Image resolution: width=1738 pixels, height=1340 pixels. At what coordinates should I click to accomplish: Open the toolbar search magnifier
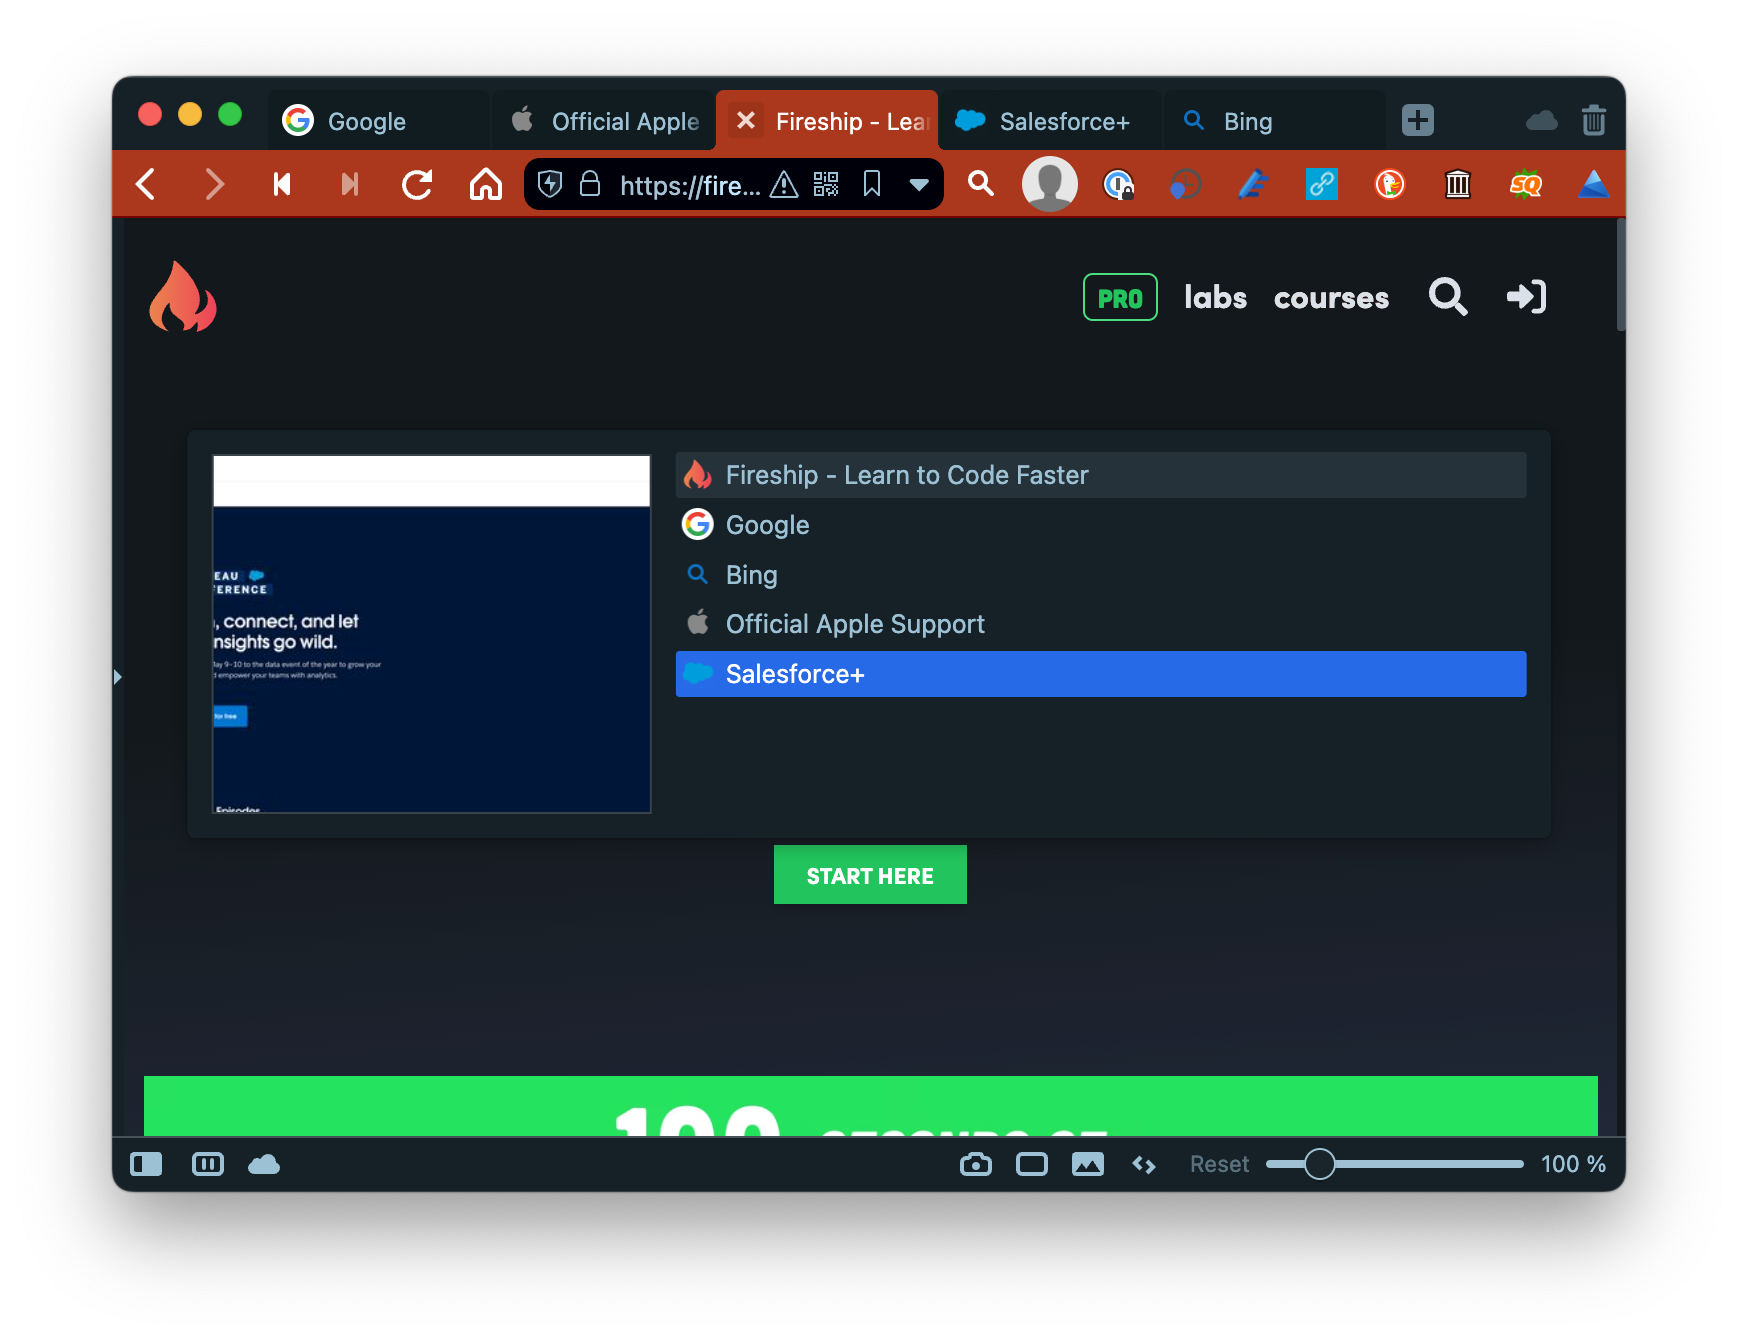pos(981,184)
